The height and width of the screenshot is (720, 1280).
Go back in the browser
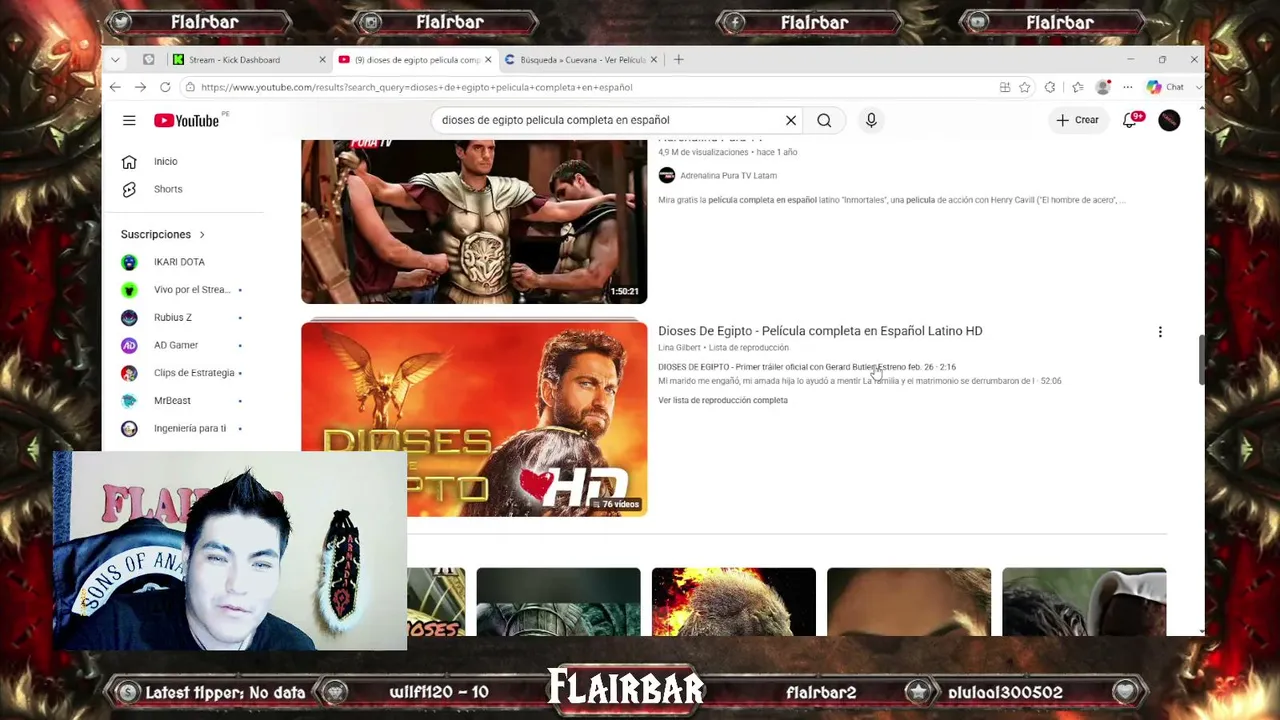(115, 87)
